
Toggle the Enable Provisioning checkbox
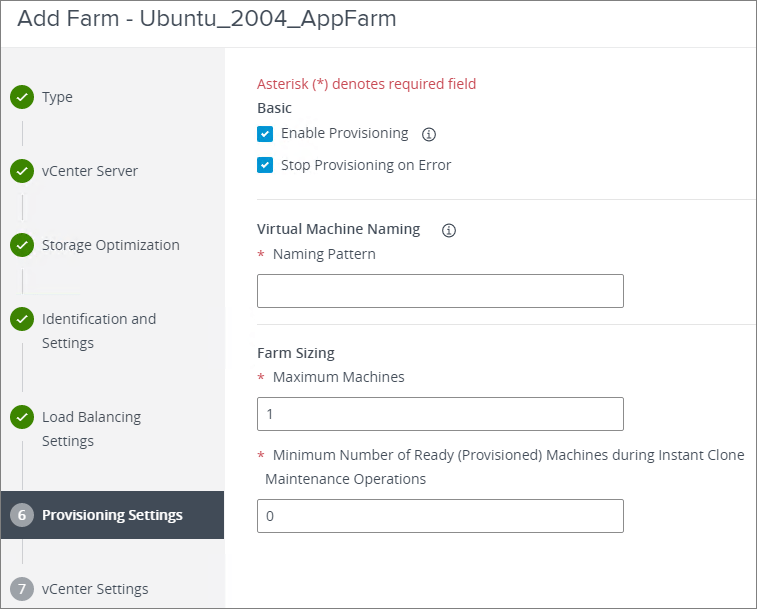click(265, 134)
